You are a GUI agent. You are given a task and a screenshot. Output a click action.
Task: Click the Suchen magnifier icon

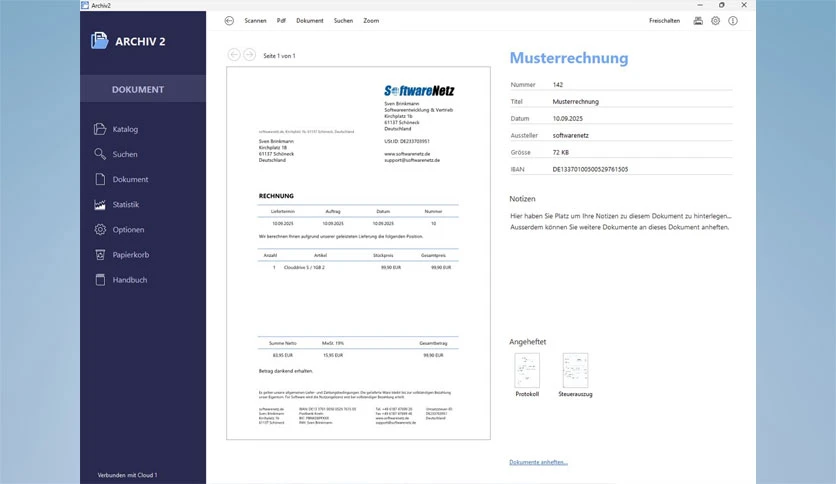click(100, 154)
